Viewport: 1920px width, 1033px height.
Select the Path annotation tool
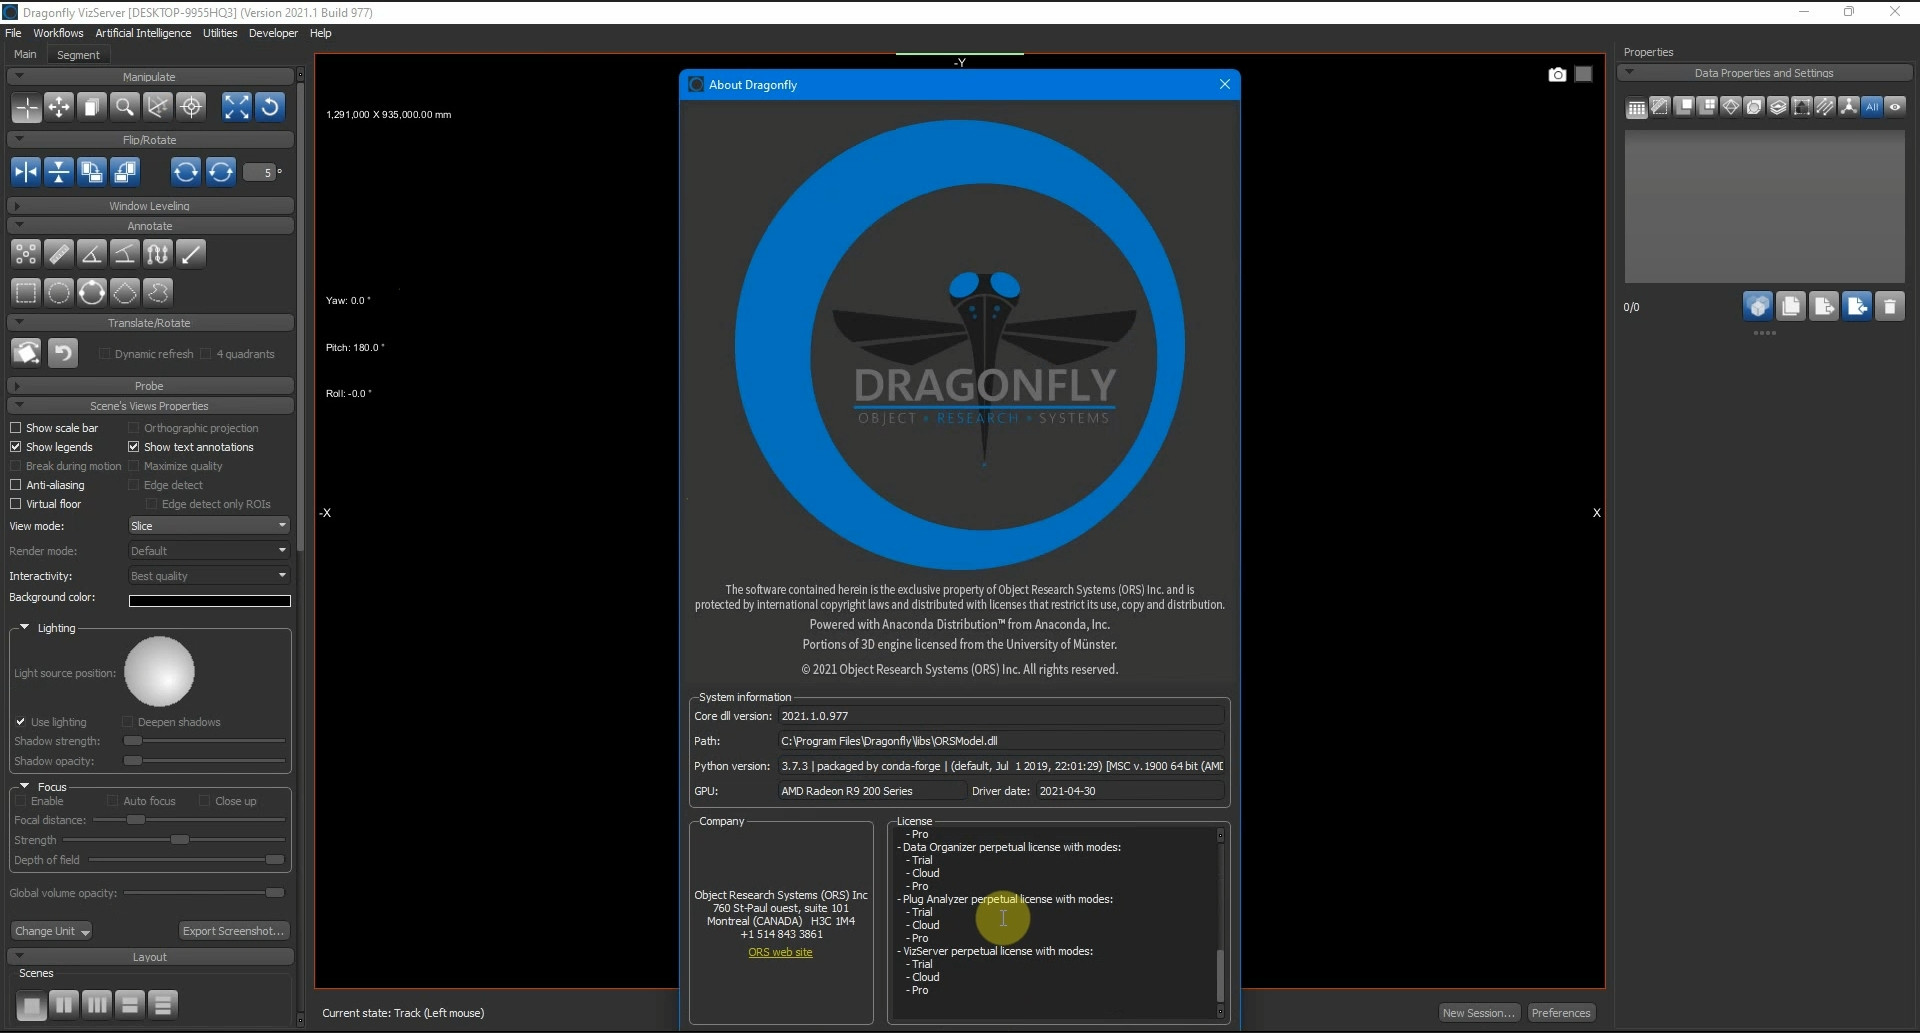coord(158,254)
